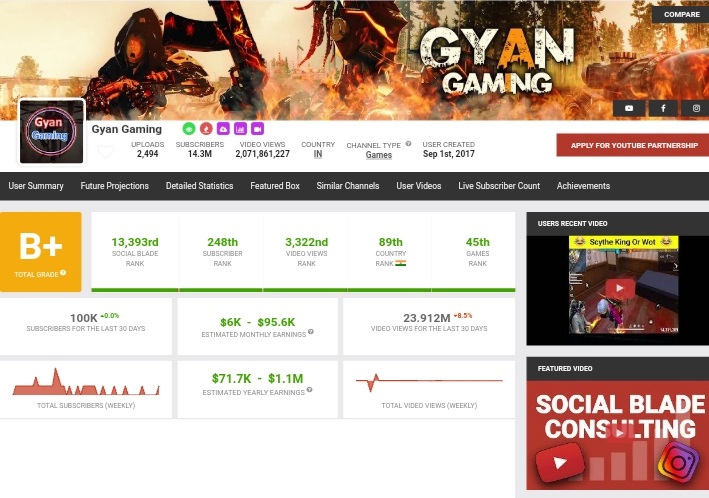
Task: Click the green eye badge icon
Action: click(189, 129)
